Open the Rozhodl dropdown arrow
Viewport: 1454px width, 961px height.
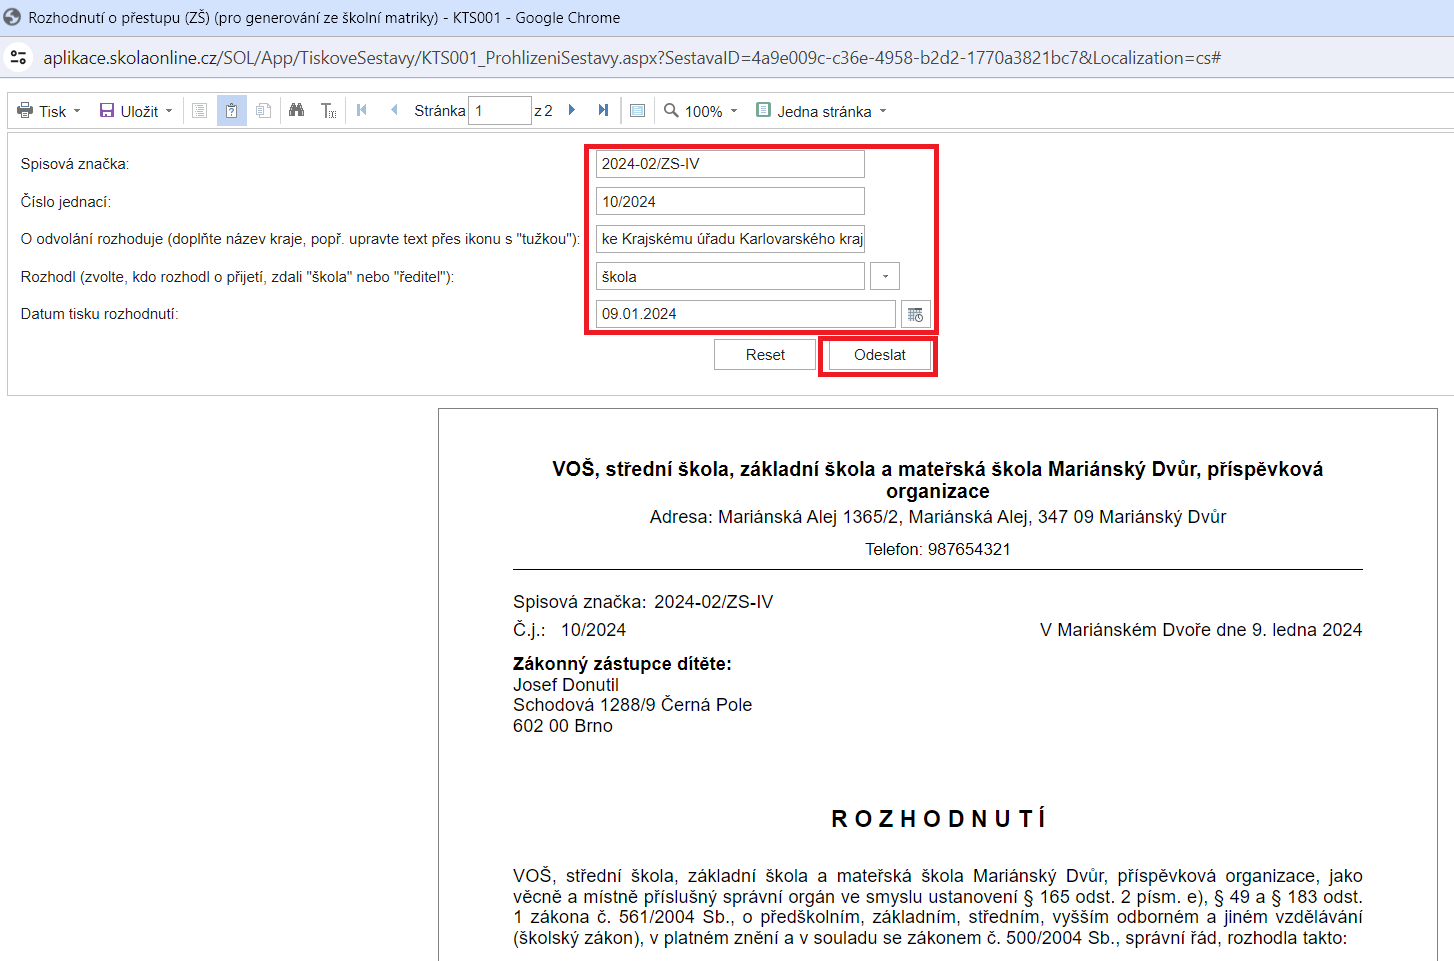885,276
